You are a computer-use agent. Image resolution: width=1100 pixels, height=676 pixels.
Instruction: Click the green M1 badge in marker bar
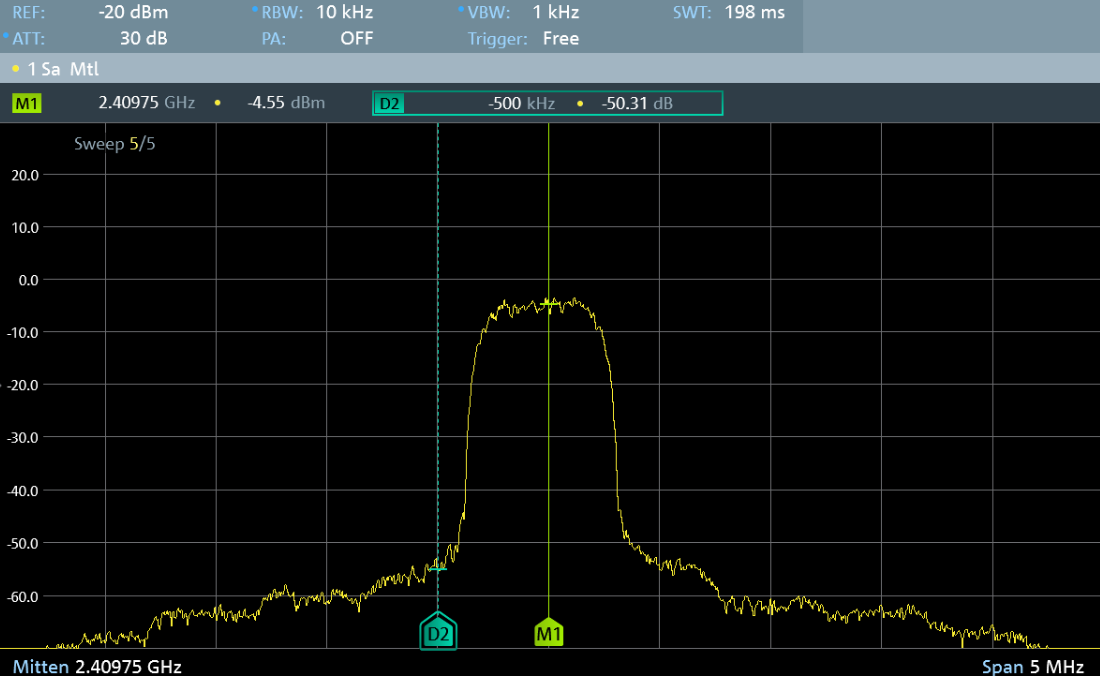point(27,103)
